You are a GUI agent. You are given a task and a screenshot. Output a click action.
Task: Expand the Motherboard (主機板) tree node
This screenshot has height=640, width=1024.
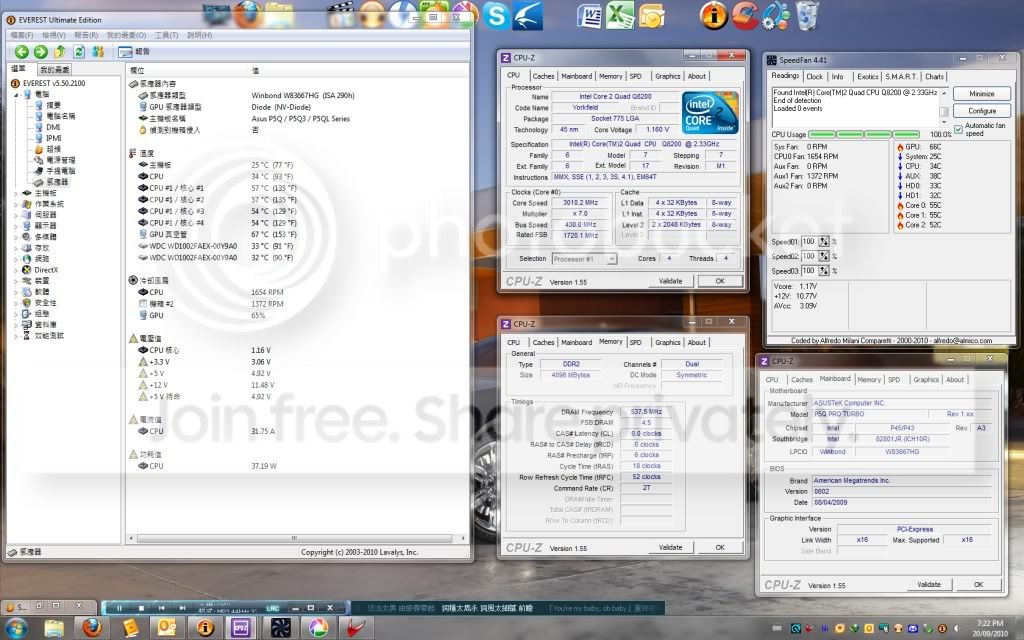[16, 193]
